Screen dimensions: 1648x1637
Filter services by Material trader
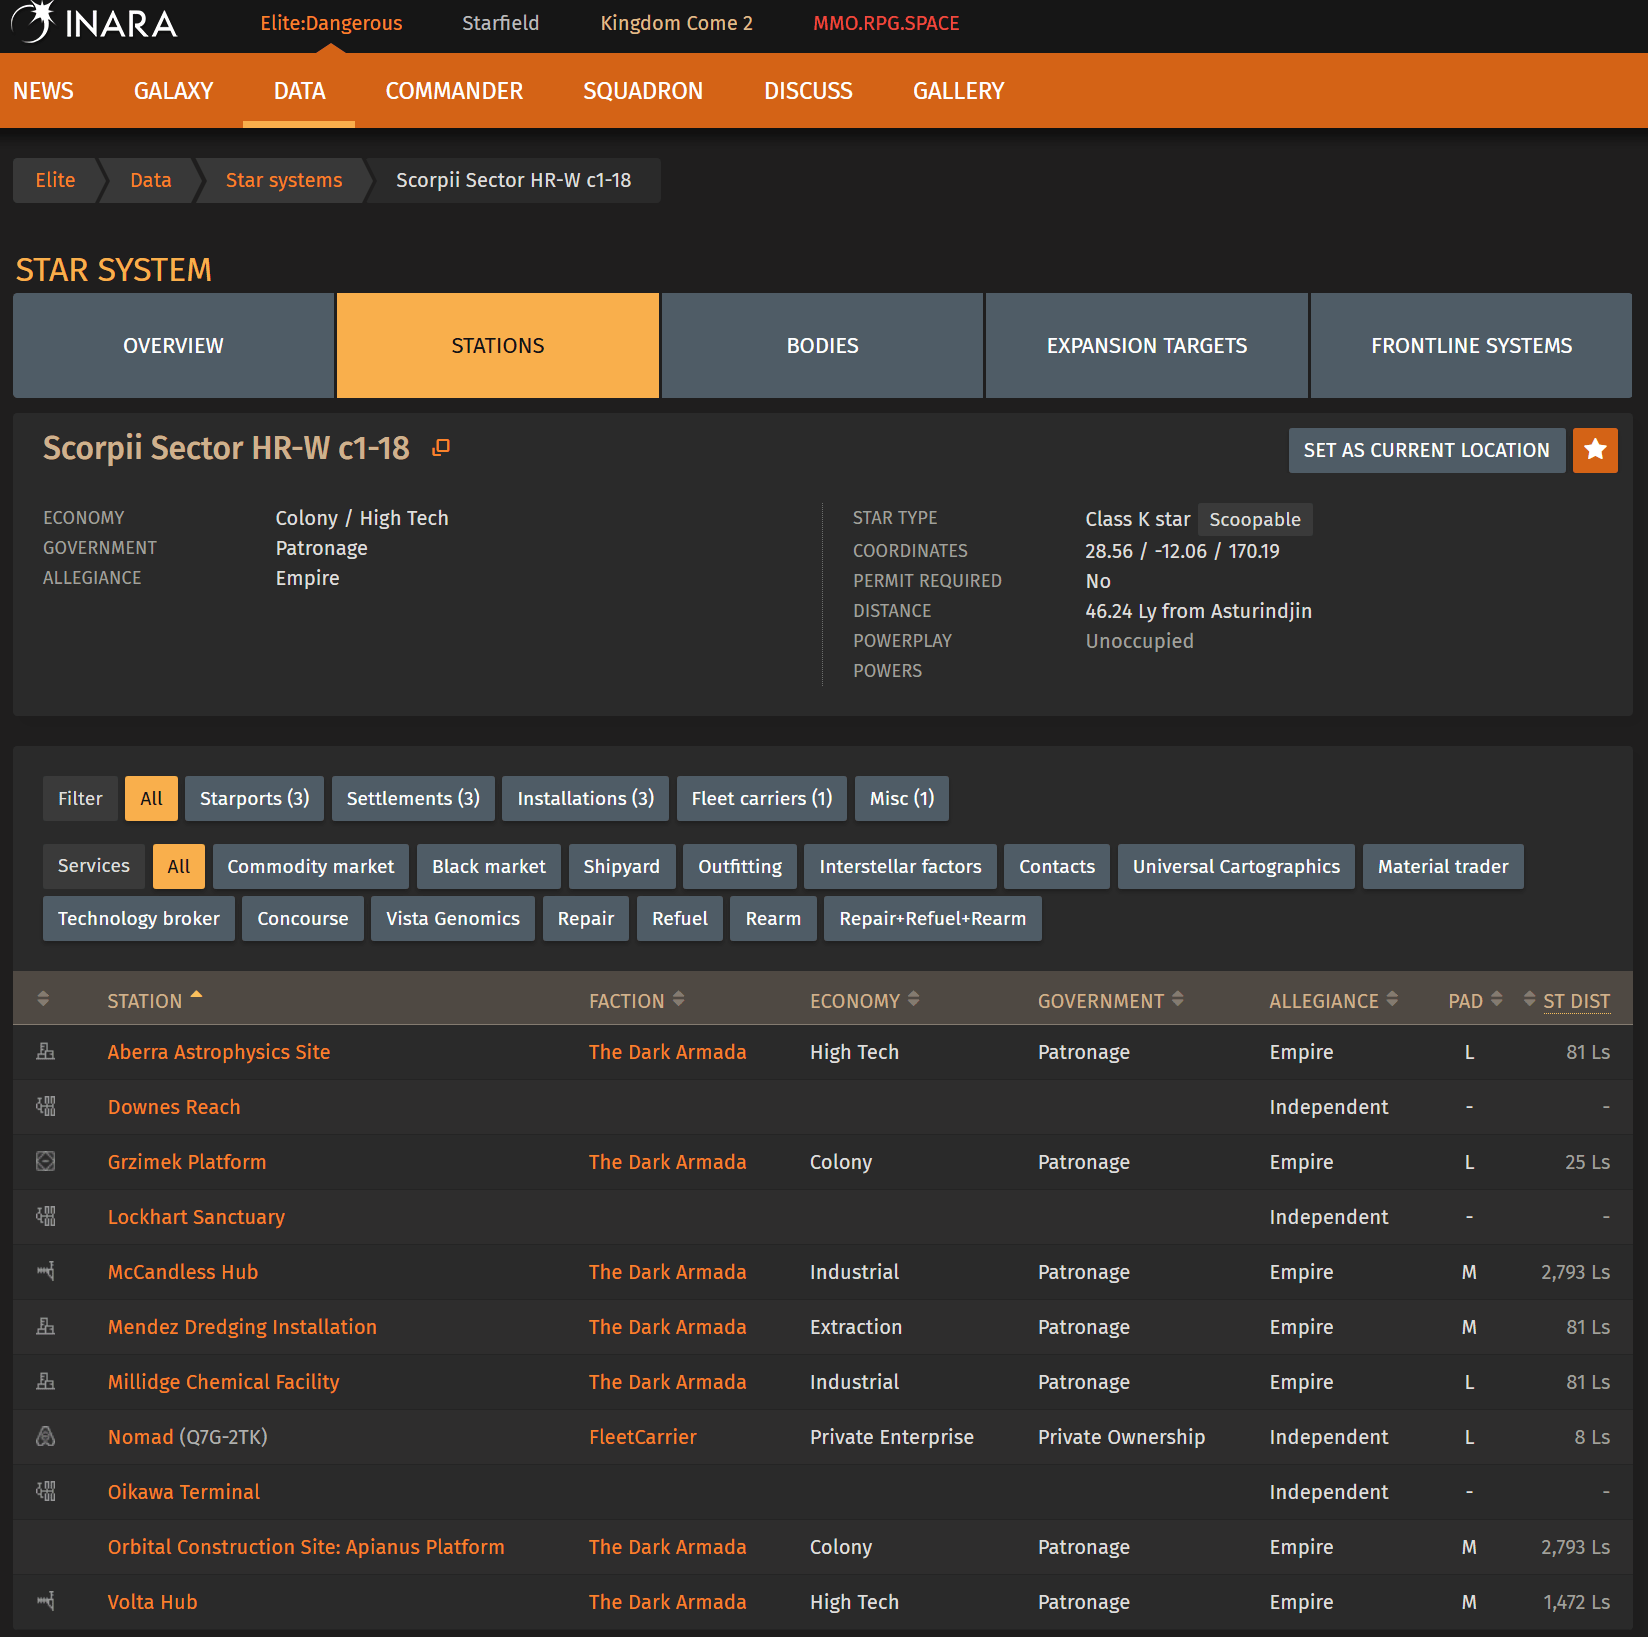click(1443, 867)
